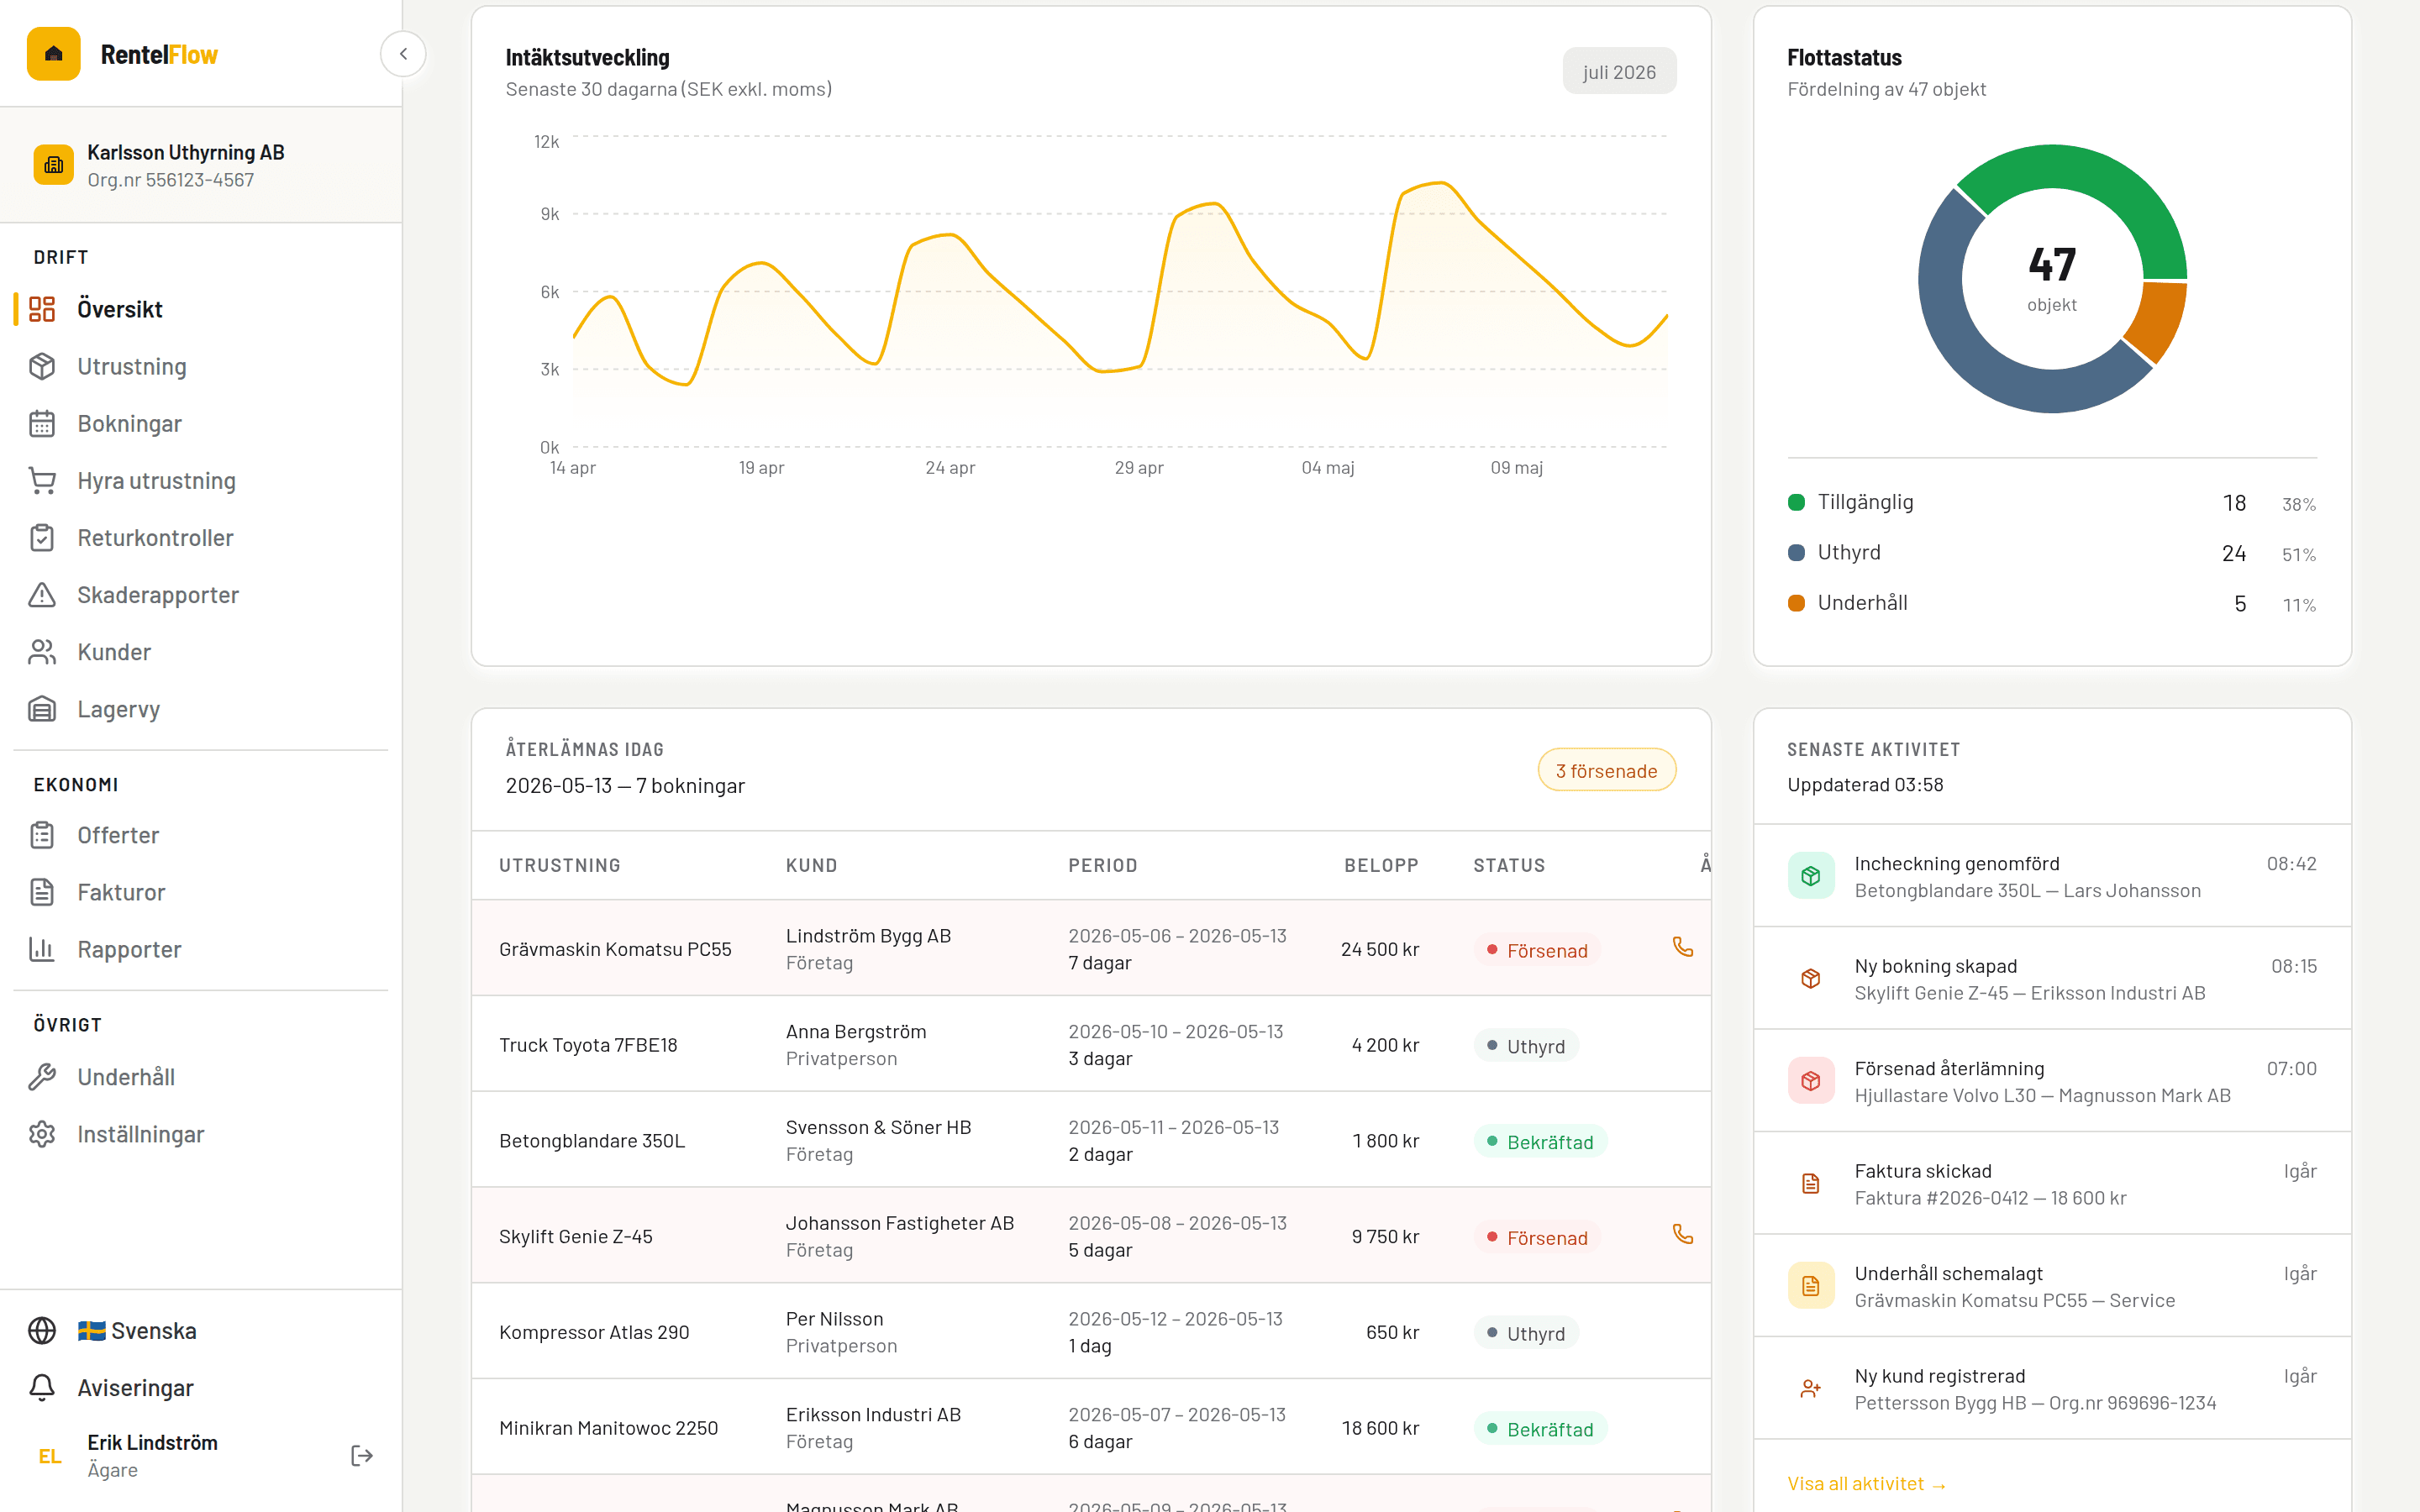
Task: Click Ny kund registrerad user icon
Action: pyautogui.click(x=1811, y=1388)
